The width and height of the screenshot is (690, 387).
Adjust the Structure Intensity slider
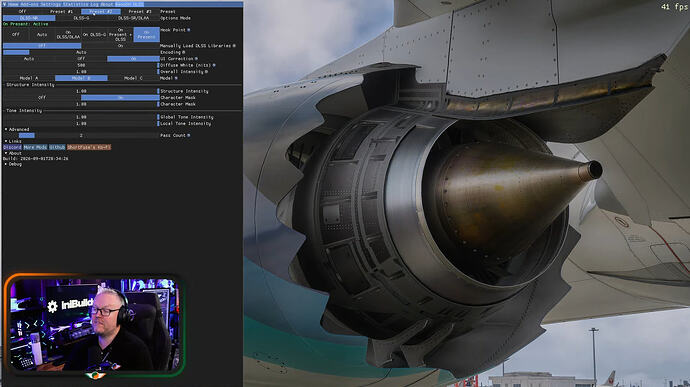pos(81,91)
